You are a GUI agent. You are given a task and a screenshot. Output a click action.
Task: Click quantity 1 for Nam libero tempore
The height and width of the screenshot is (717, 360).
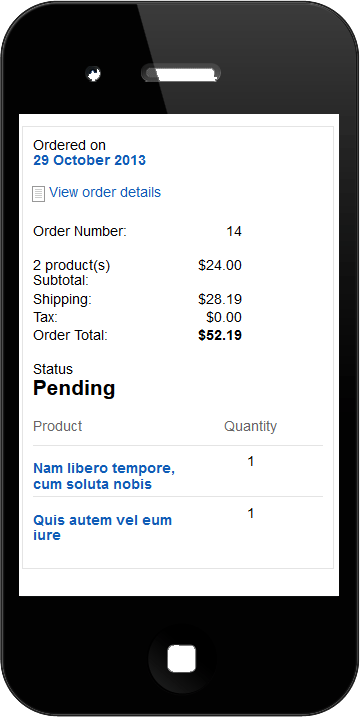(x=251, y=462)
